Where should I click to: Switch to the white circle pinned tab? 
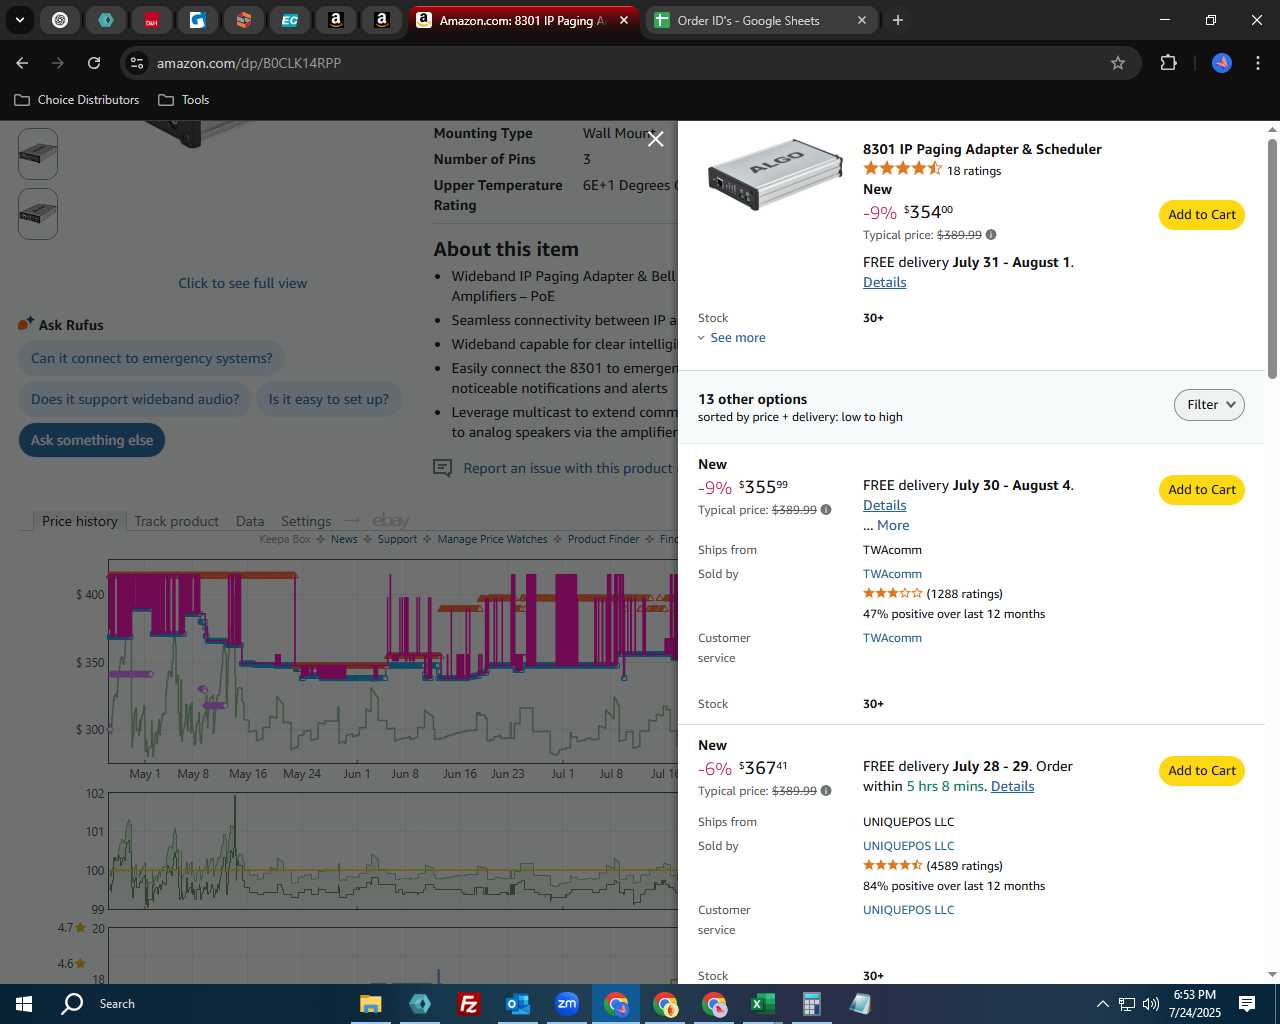tap(60, 20)
